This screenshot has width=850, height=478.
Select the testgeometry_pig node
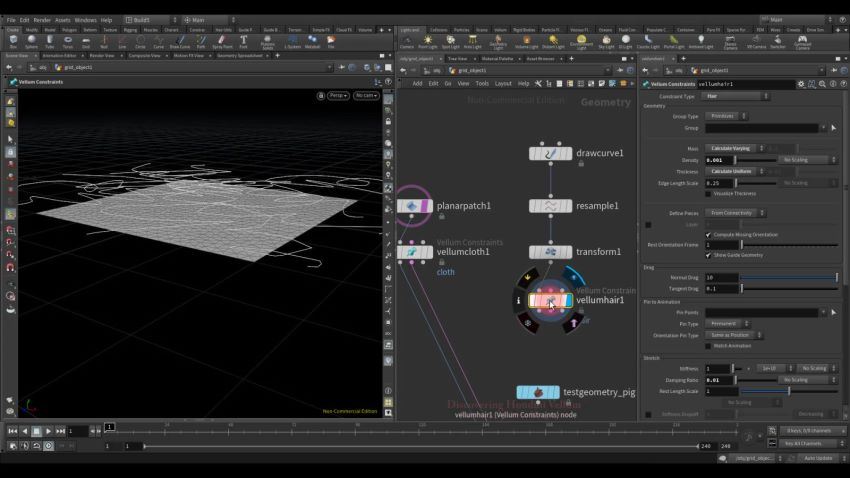pos(538,392)
